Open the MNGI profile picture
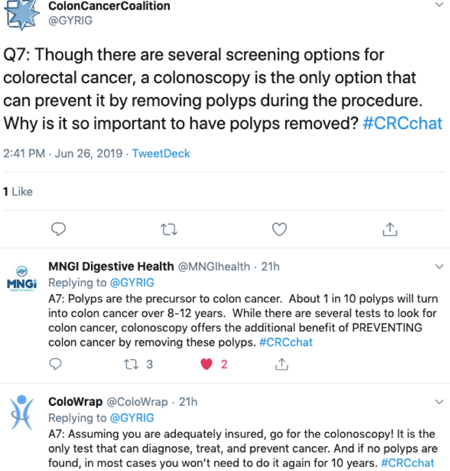Screen dimensions: 450x471 coord(22,279)
